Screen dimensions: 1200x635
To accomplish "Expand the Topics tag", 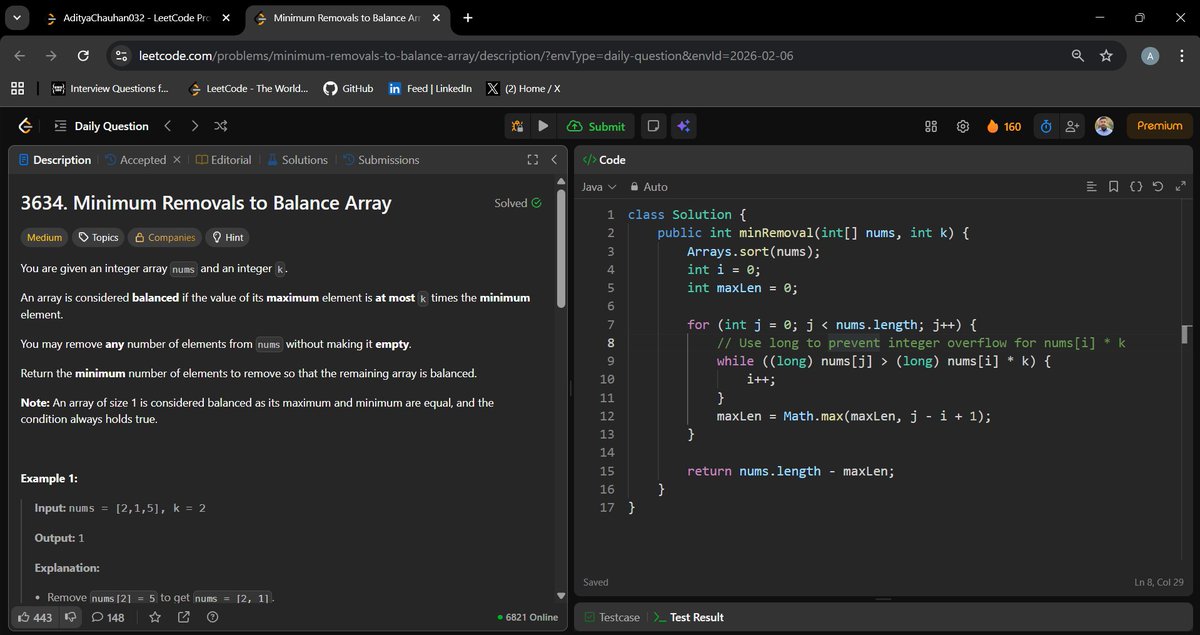I will [98, 238].
